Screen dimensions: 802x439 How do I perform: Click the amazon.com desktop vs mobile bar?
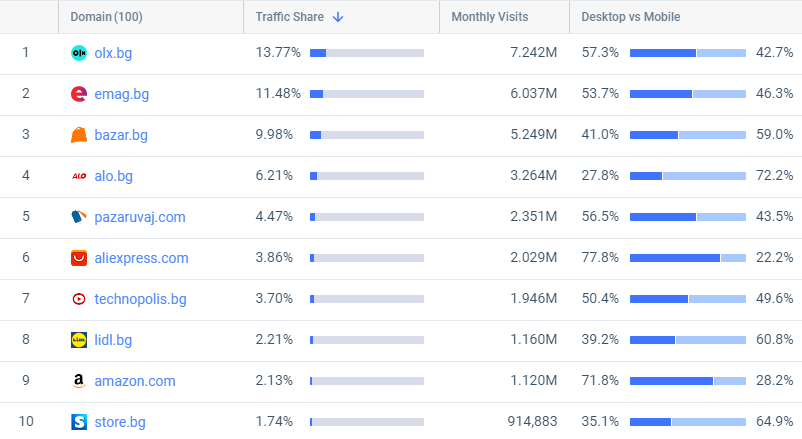click(688, 381)
